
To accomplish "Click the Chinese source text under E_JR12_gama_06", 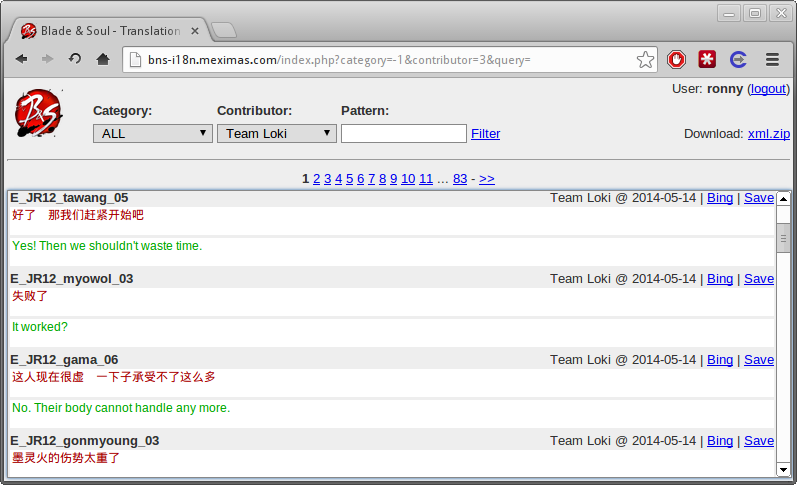I will click(x=114, y=377).
